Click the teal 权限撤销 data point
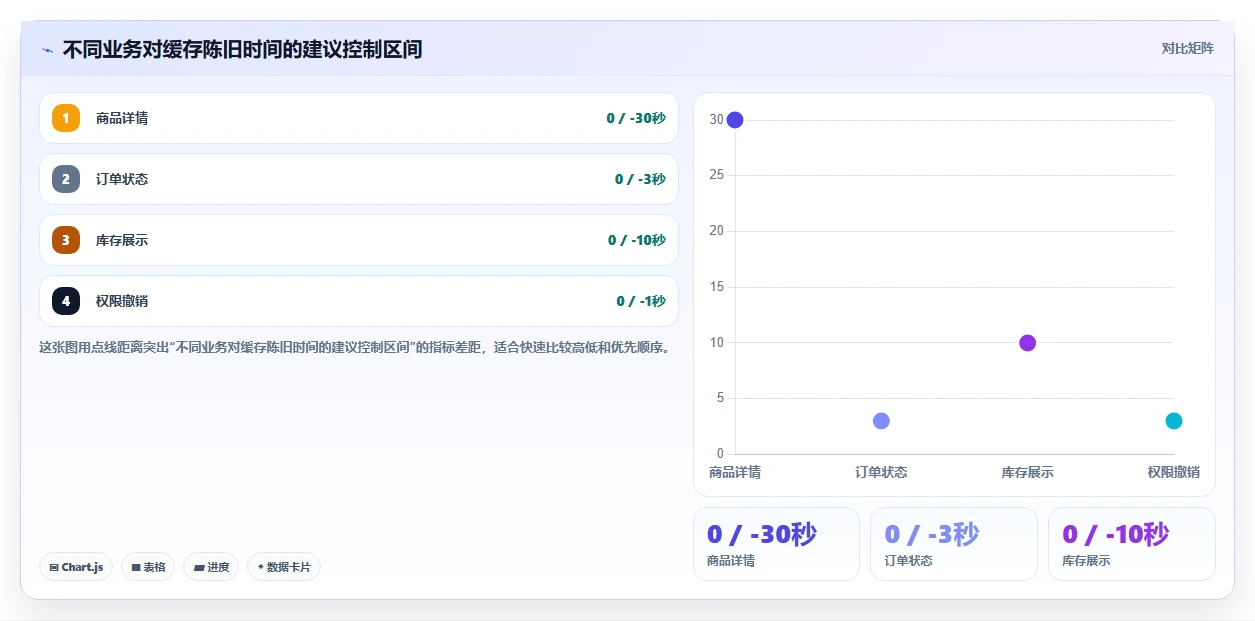 [x=1174, y=421]
